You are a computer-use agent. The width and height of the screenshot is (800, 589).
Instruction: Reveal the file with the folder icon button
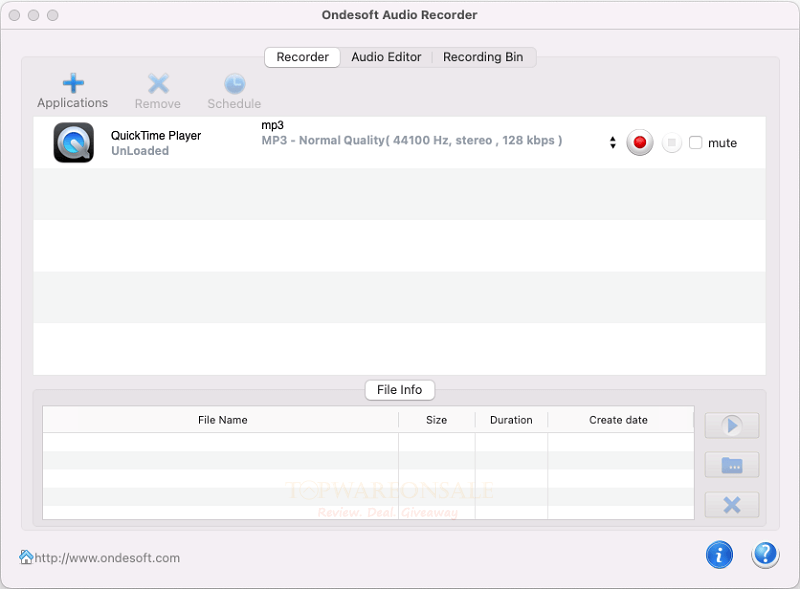[x=732, y=464]
